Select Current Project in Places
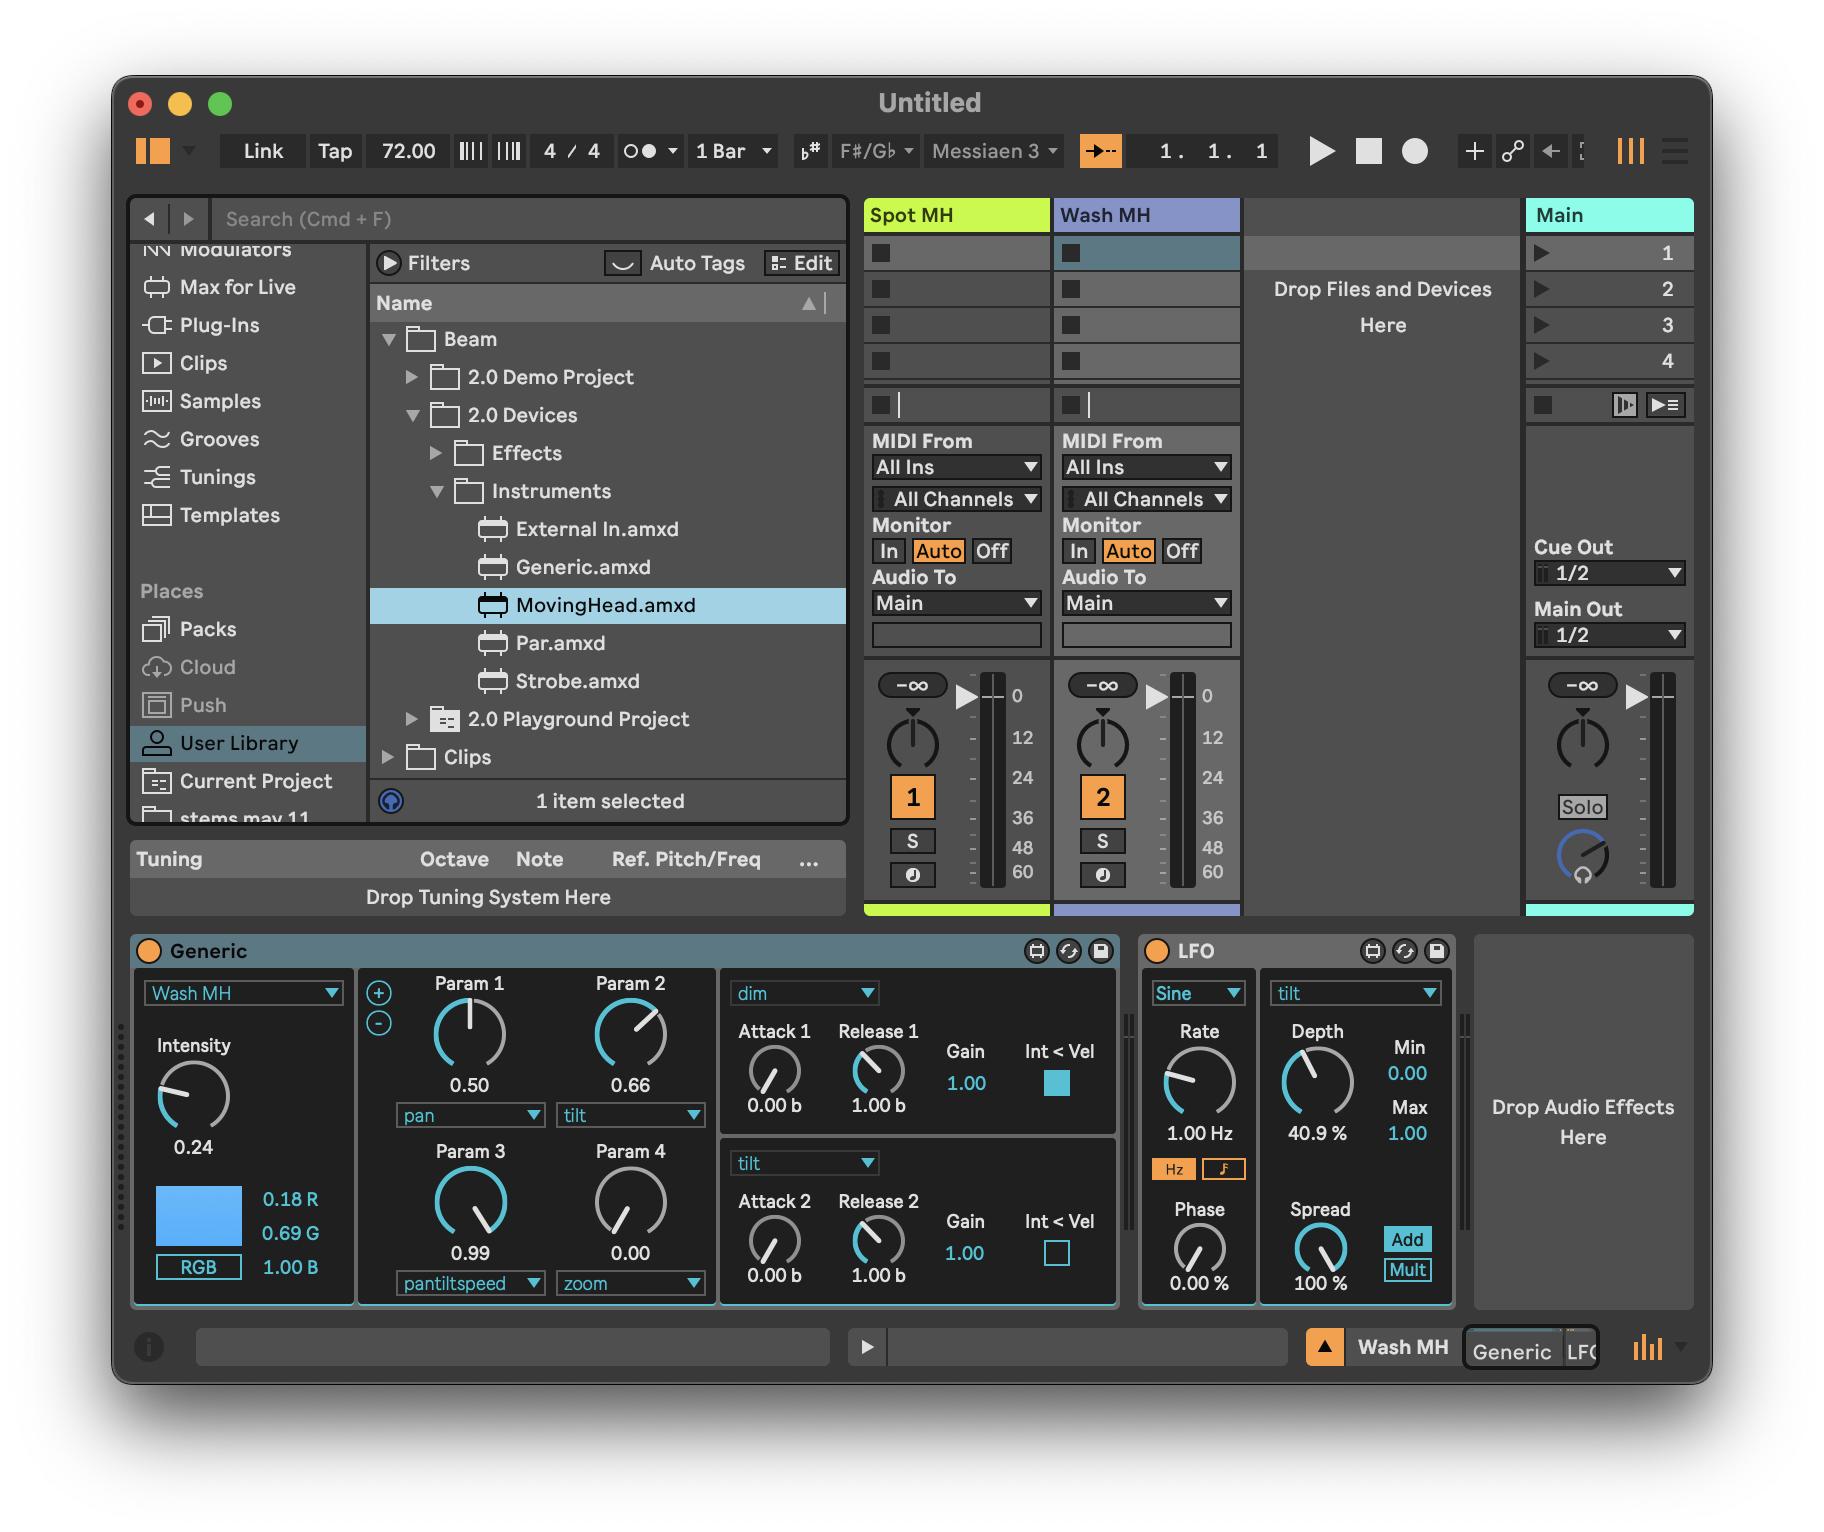This screenshot has height=1532, width=1824. (x=256, y=781)
